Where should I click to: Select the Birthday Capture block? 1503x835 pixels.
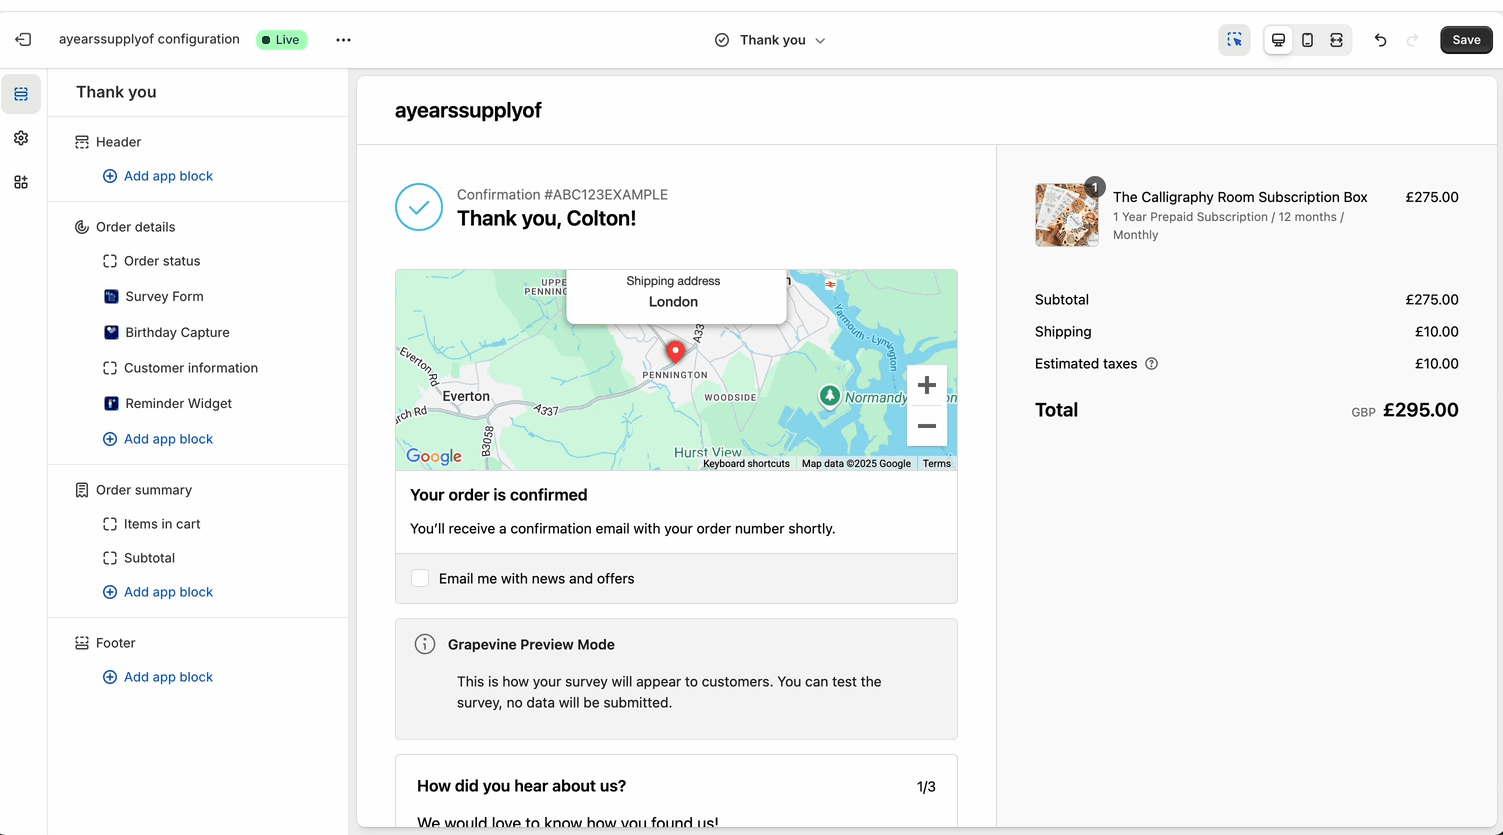pyautogui.click(x=177, y=332)
